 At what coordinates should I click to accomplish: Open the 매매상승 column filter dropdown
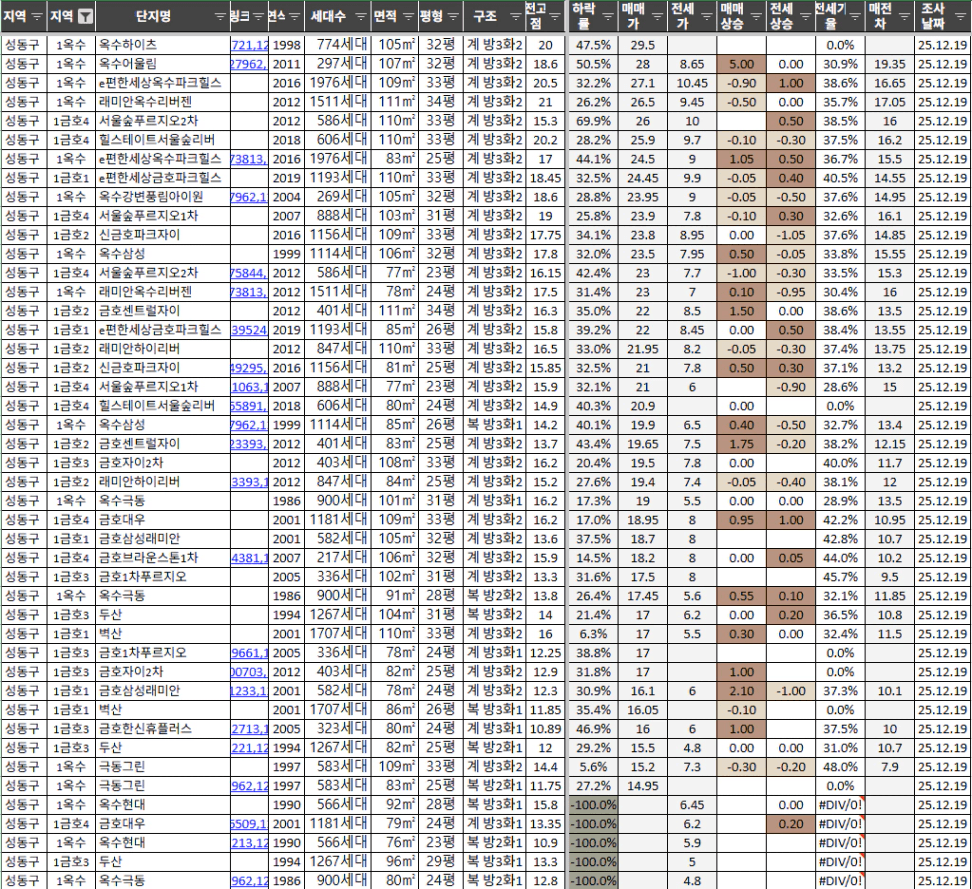point(756,17)
